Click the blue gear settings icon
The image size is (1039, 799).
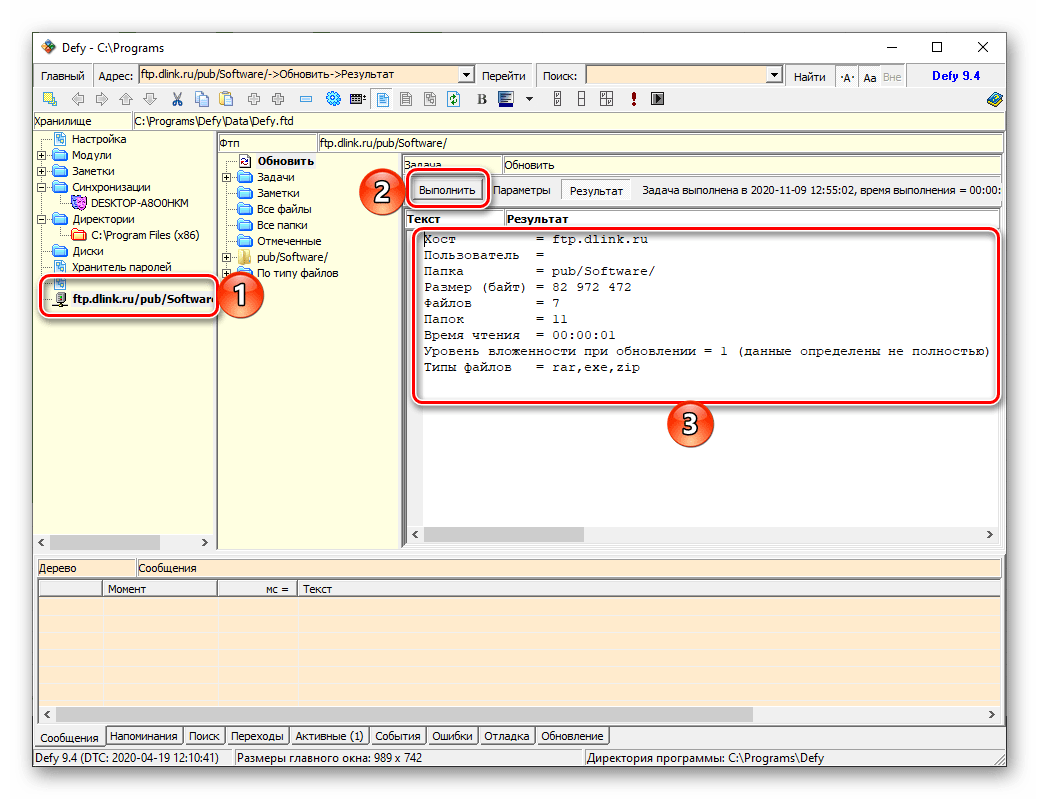(333, 99)
